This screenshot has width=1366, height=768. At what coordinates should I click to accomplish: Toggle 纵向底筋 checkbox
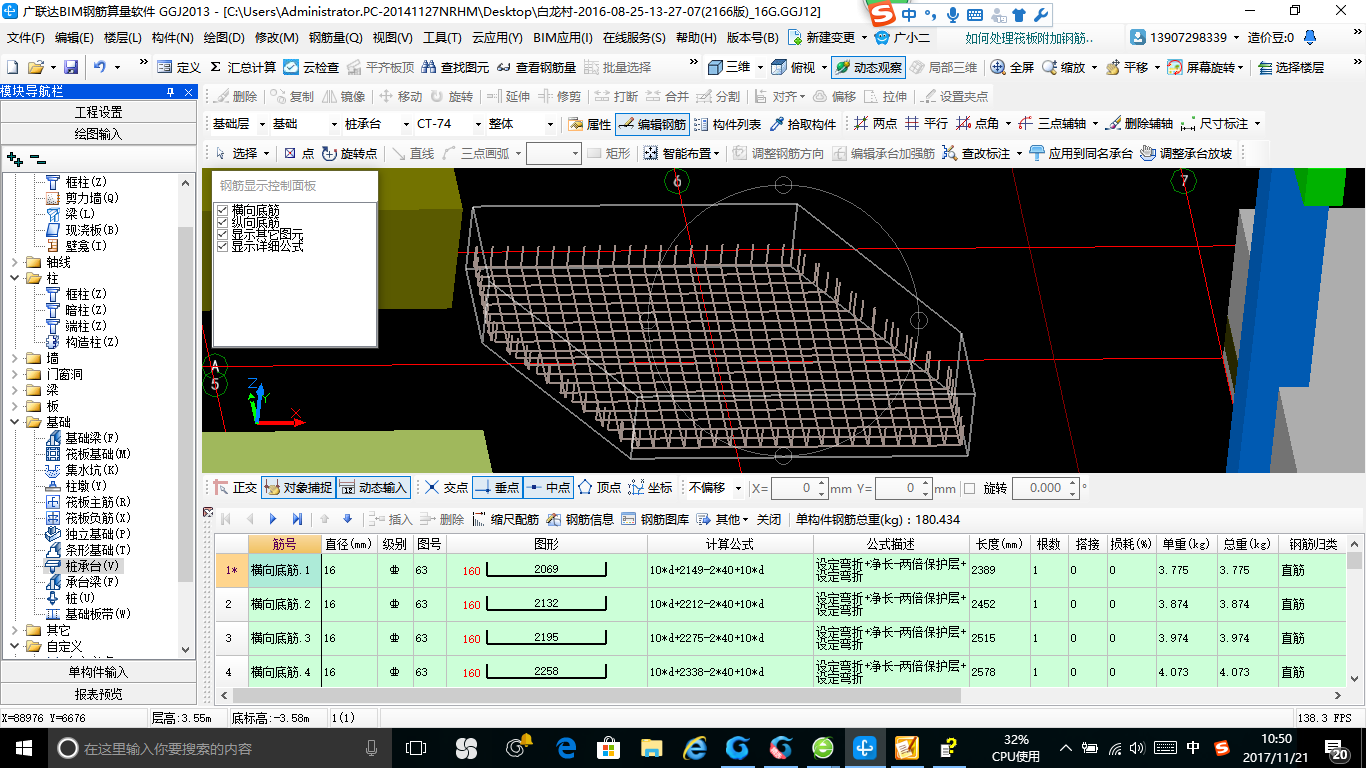(222, 222)
